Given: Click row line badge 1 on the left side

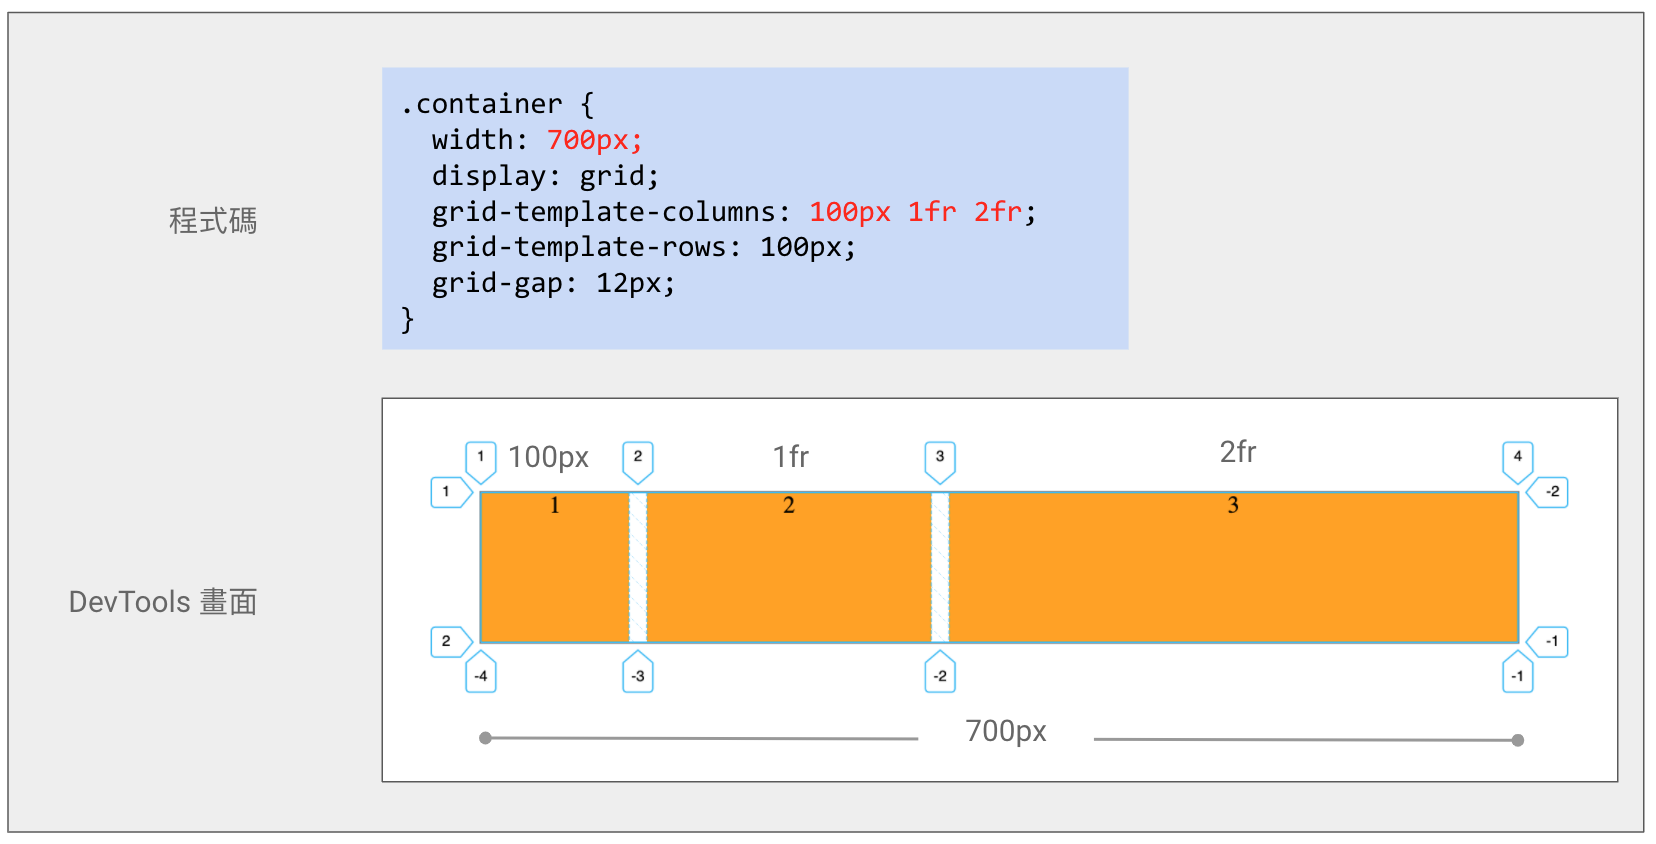Looking at the screenshot, I should click(x=448, y=492).
